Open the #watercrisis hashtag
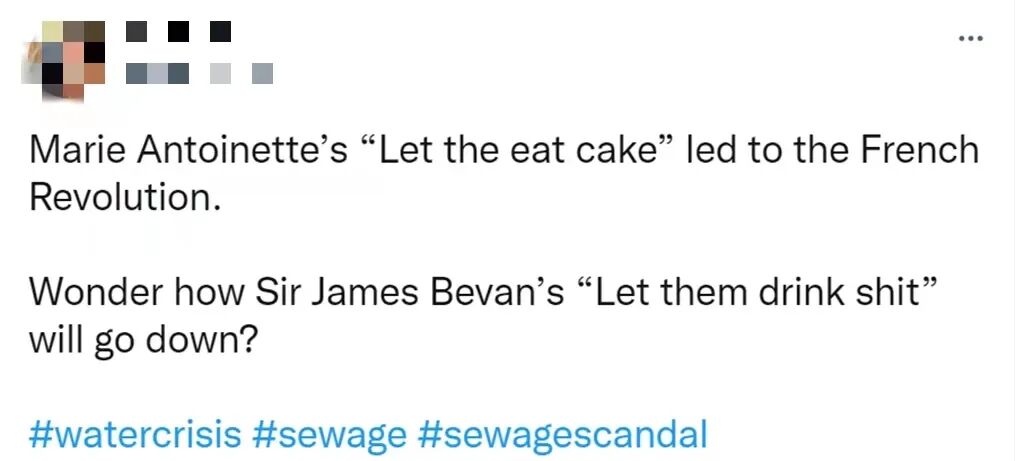 coord(135,435)
